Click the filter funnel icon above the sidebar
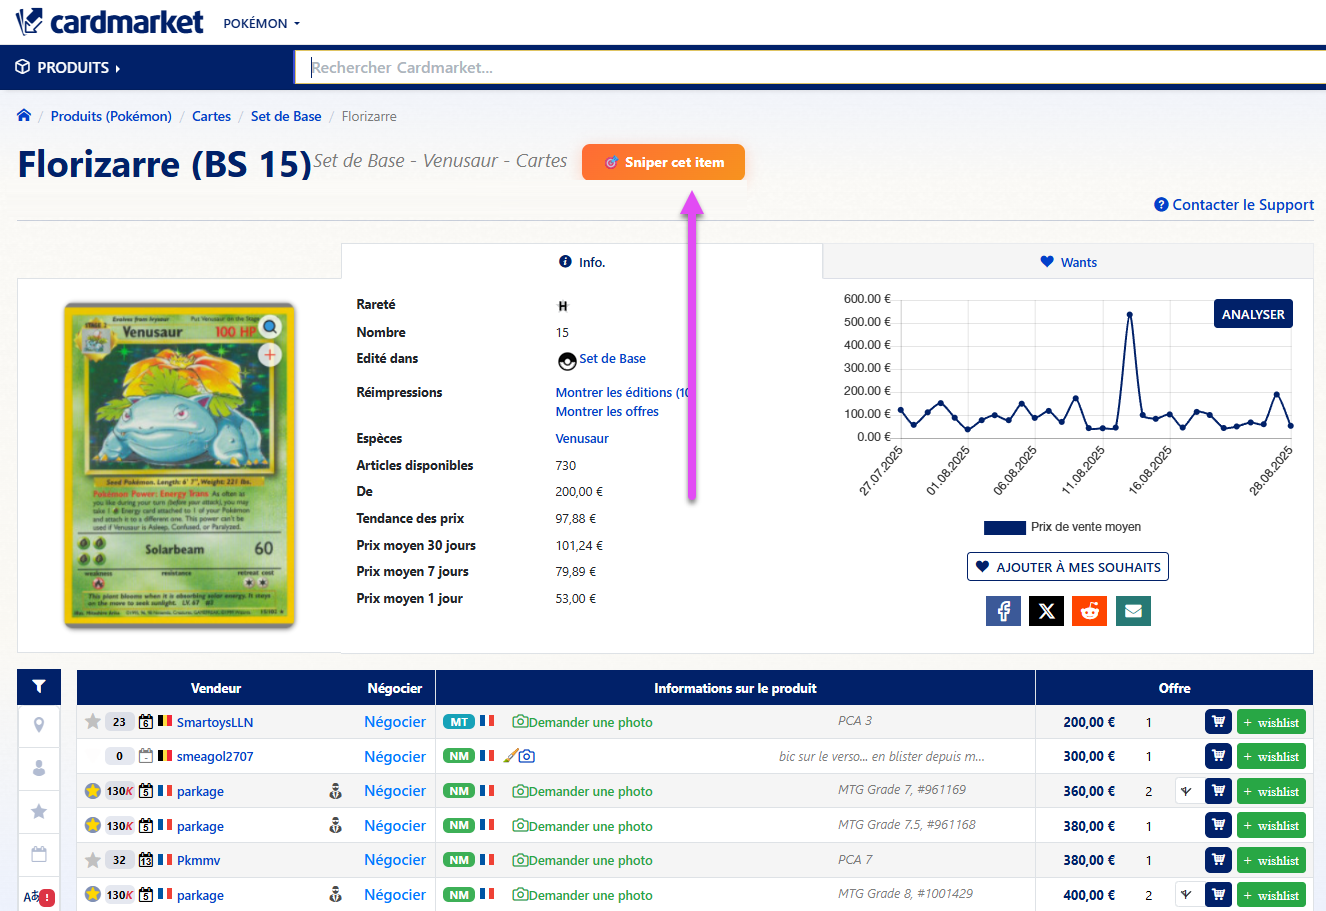This screenshot has height=911, width=1326. (39, 687)
